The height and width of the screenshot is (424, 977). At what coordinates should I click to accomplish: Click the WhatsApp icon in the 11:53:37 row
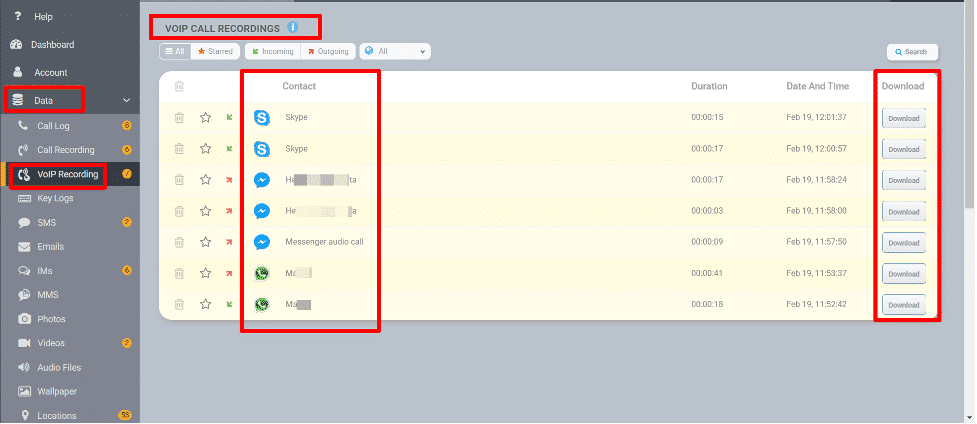(x=262, y=273)
